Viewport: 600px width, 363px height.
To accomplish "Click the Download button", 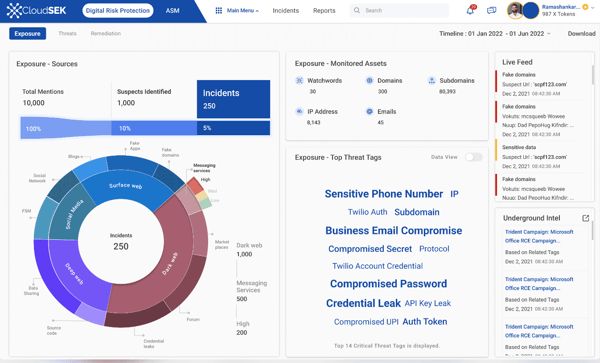I will click(581, 34).
